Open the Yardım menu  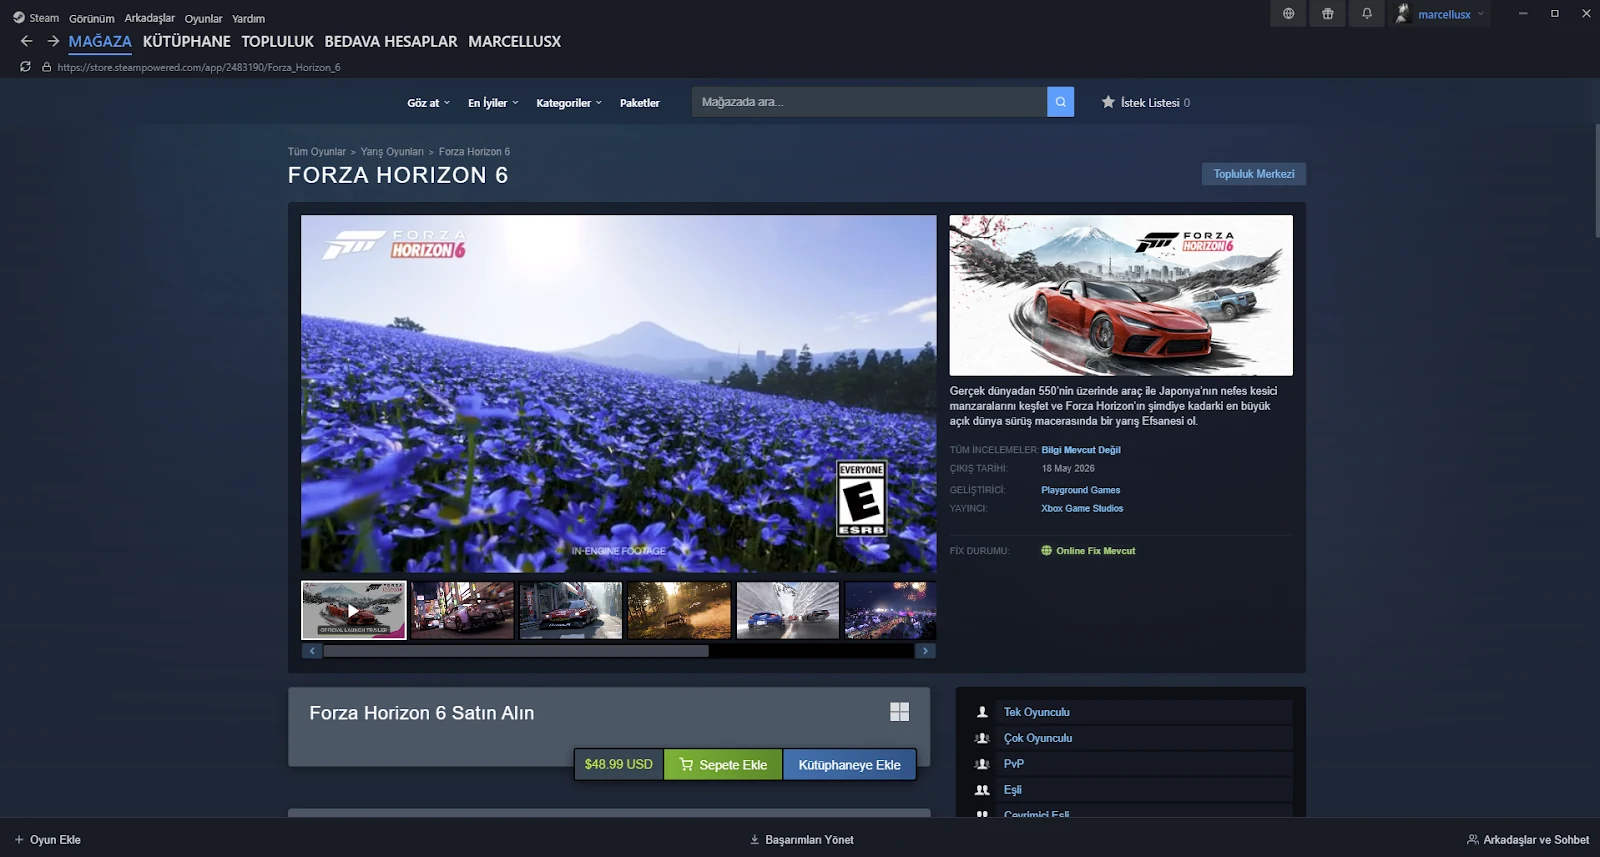tap(249, 18)
